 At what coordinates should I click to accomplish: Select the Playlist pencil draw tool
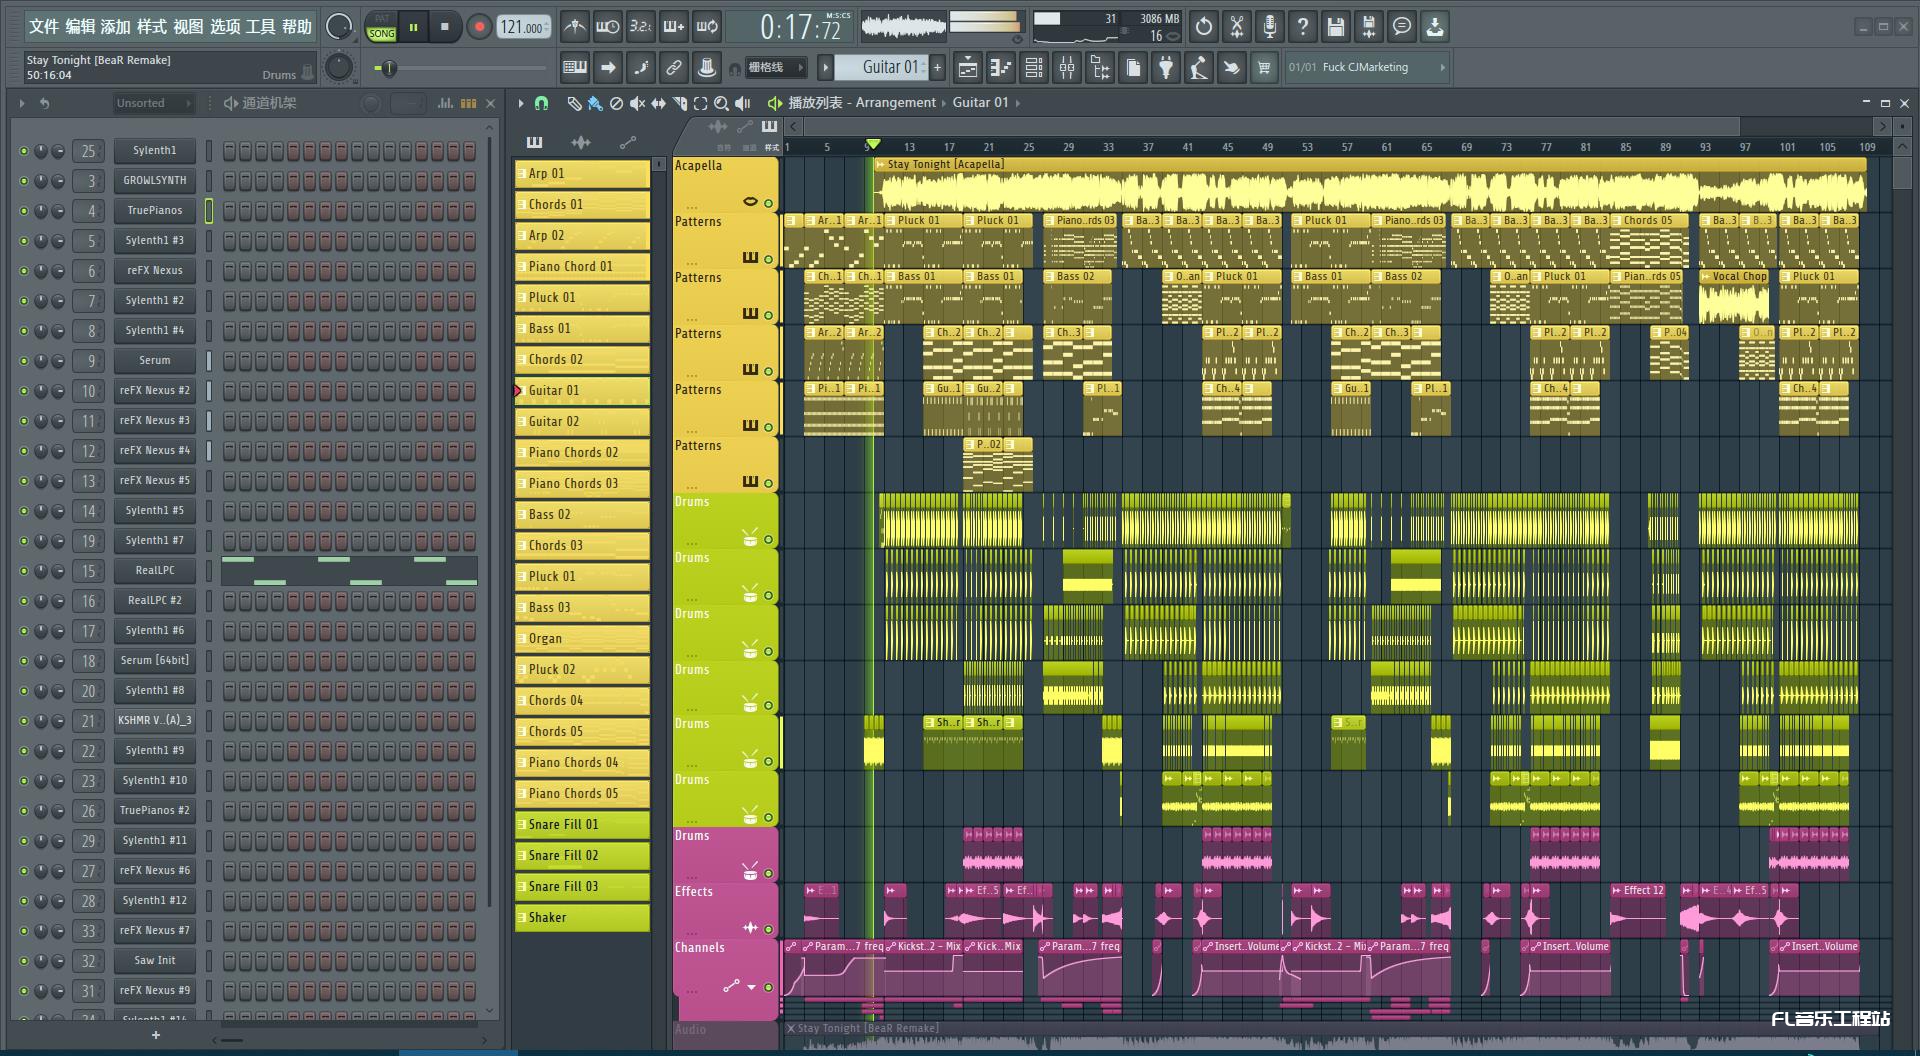point(574,103)
